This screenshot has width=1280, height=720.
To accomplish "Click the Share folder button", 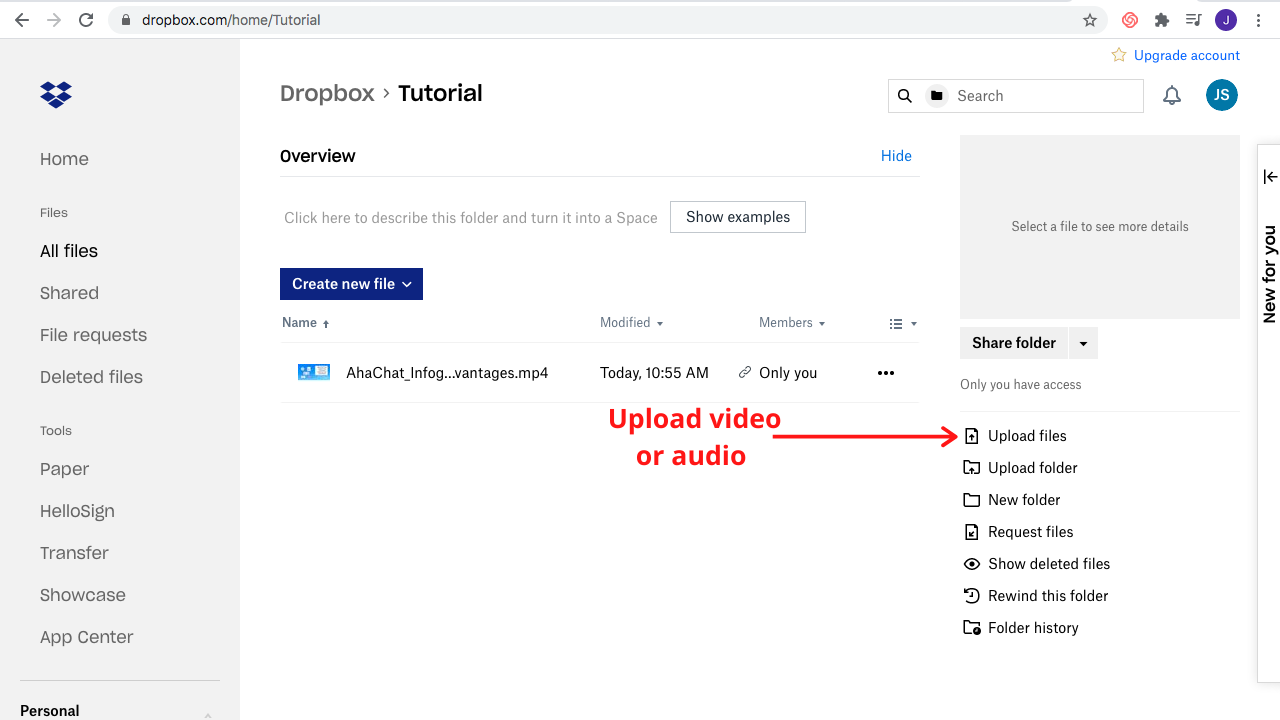I will pyautogui.click(x=1014, y=343).
